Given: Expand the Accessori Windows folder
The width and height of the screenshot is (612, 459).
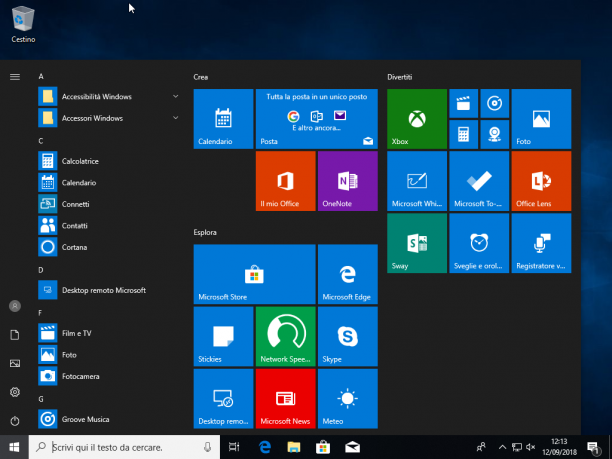Looking at the screenshot, I should click(109, 118).
